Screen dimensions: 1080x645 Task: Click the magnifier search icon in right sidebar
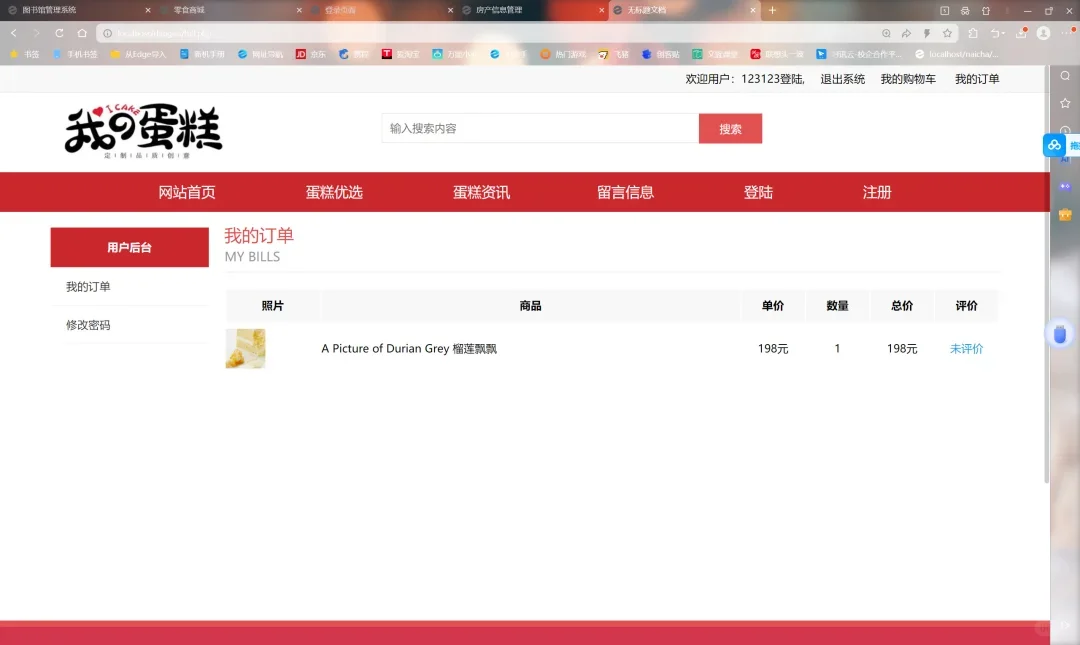(x=1064, y=75)
